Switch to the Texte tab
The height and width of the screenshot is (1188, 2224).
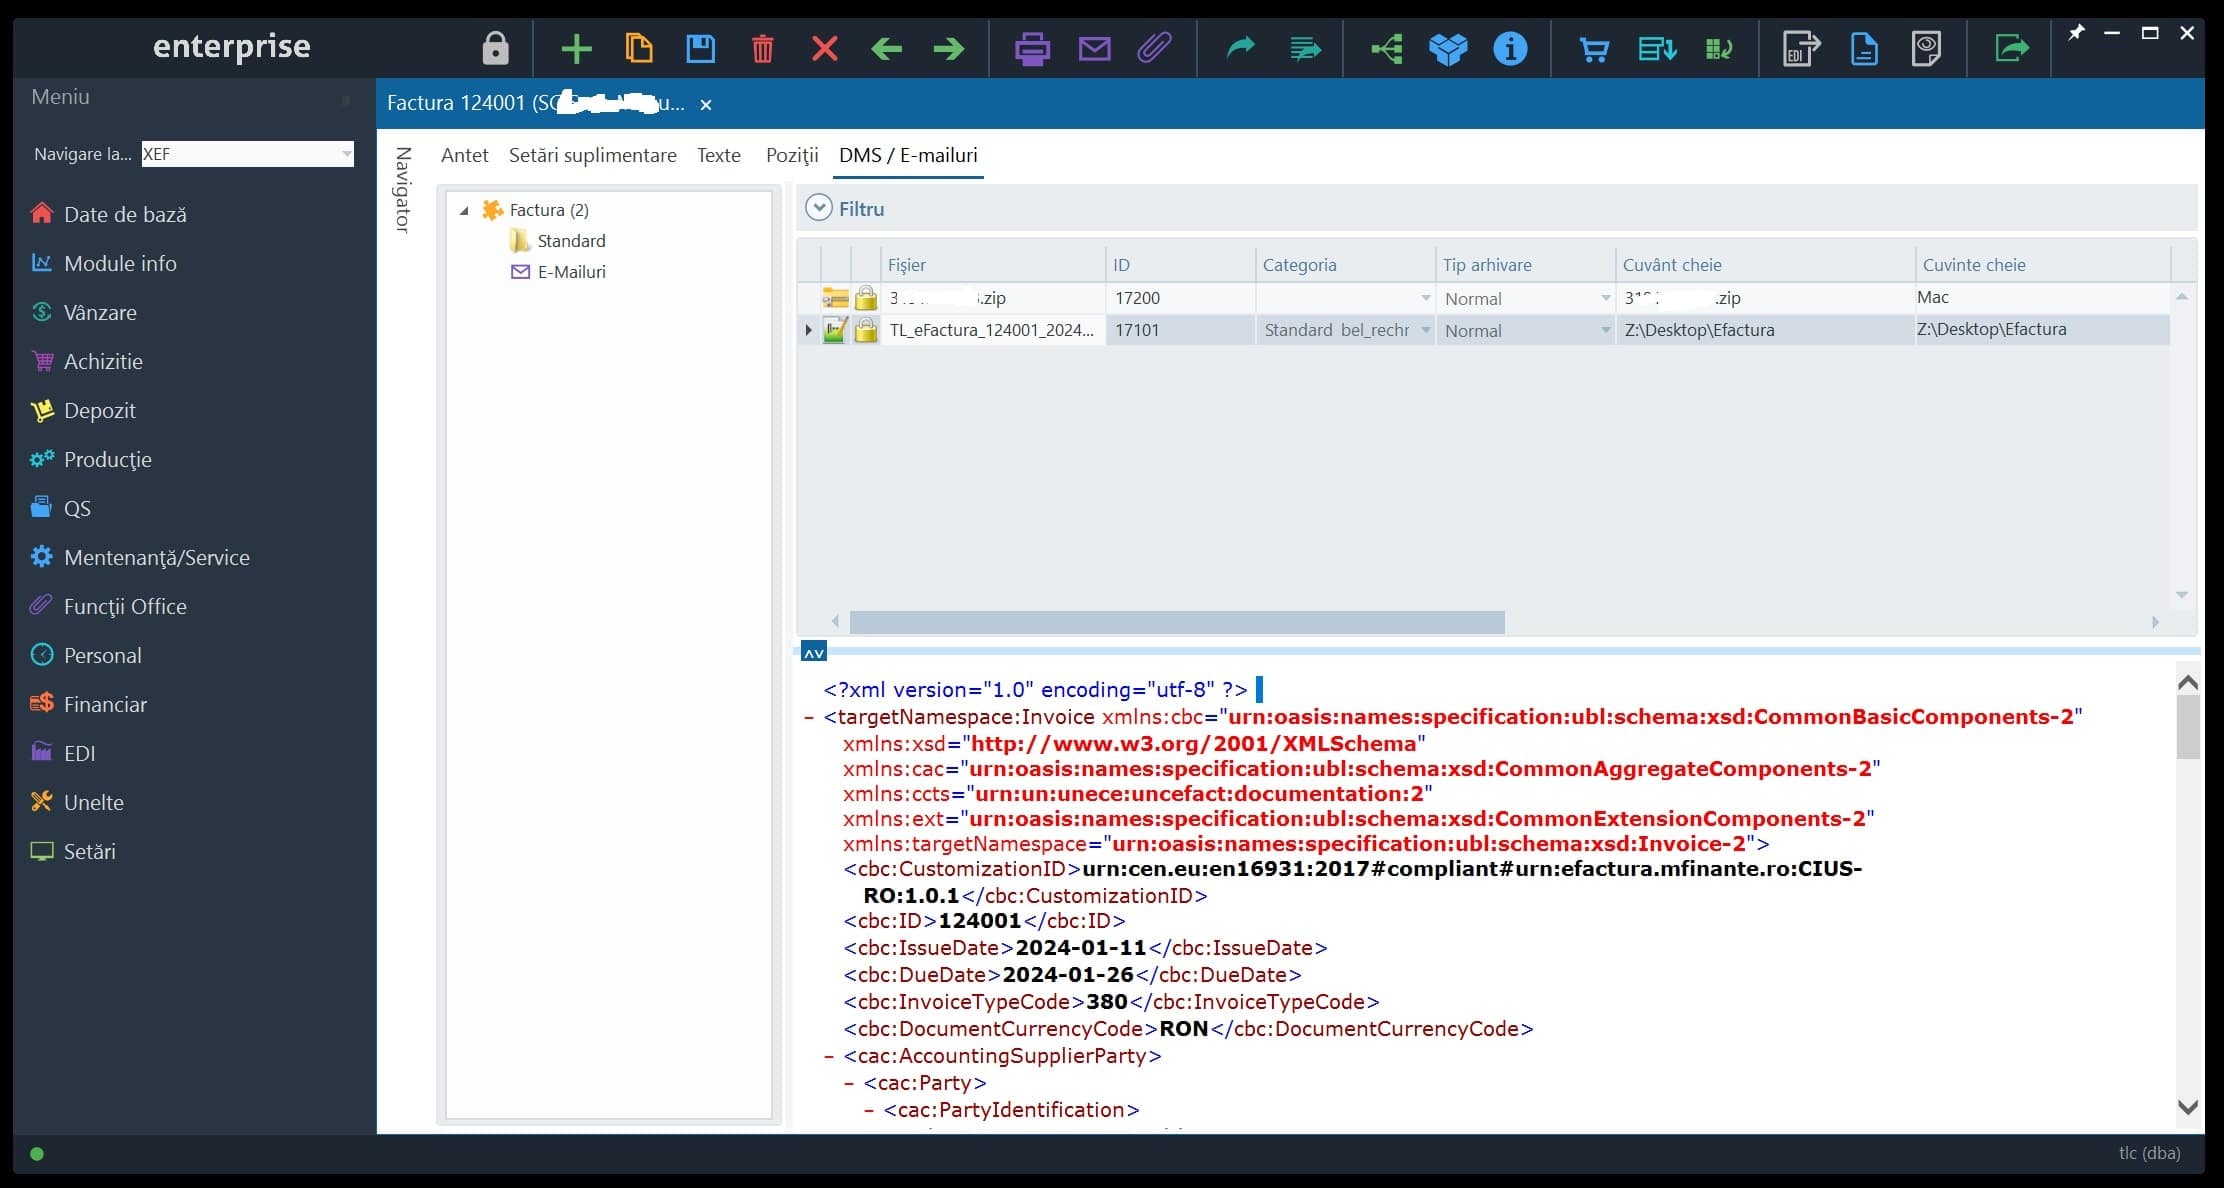coord(719,155)
